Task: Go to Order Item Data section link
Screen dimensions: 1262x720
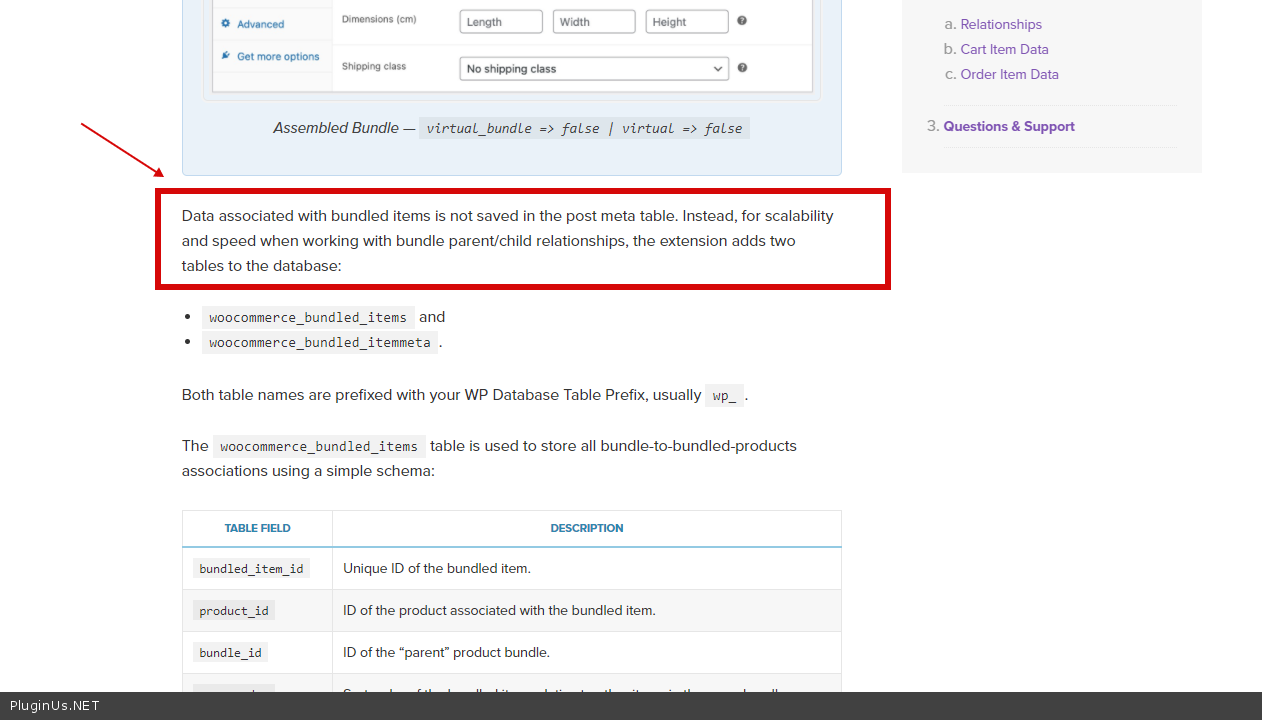Action: (x=1009, y=74)
